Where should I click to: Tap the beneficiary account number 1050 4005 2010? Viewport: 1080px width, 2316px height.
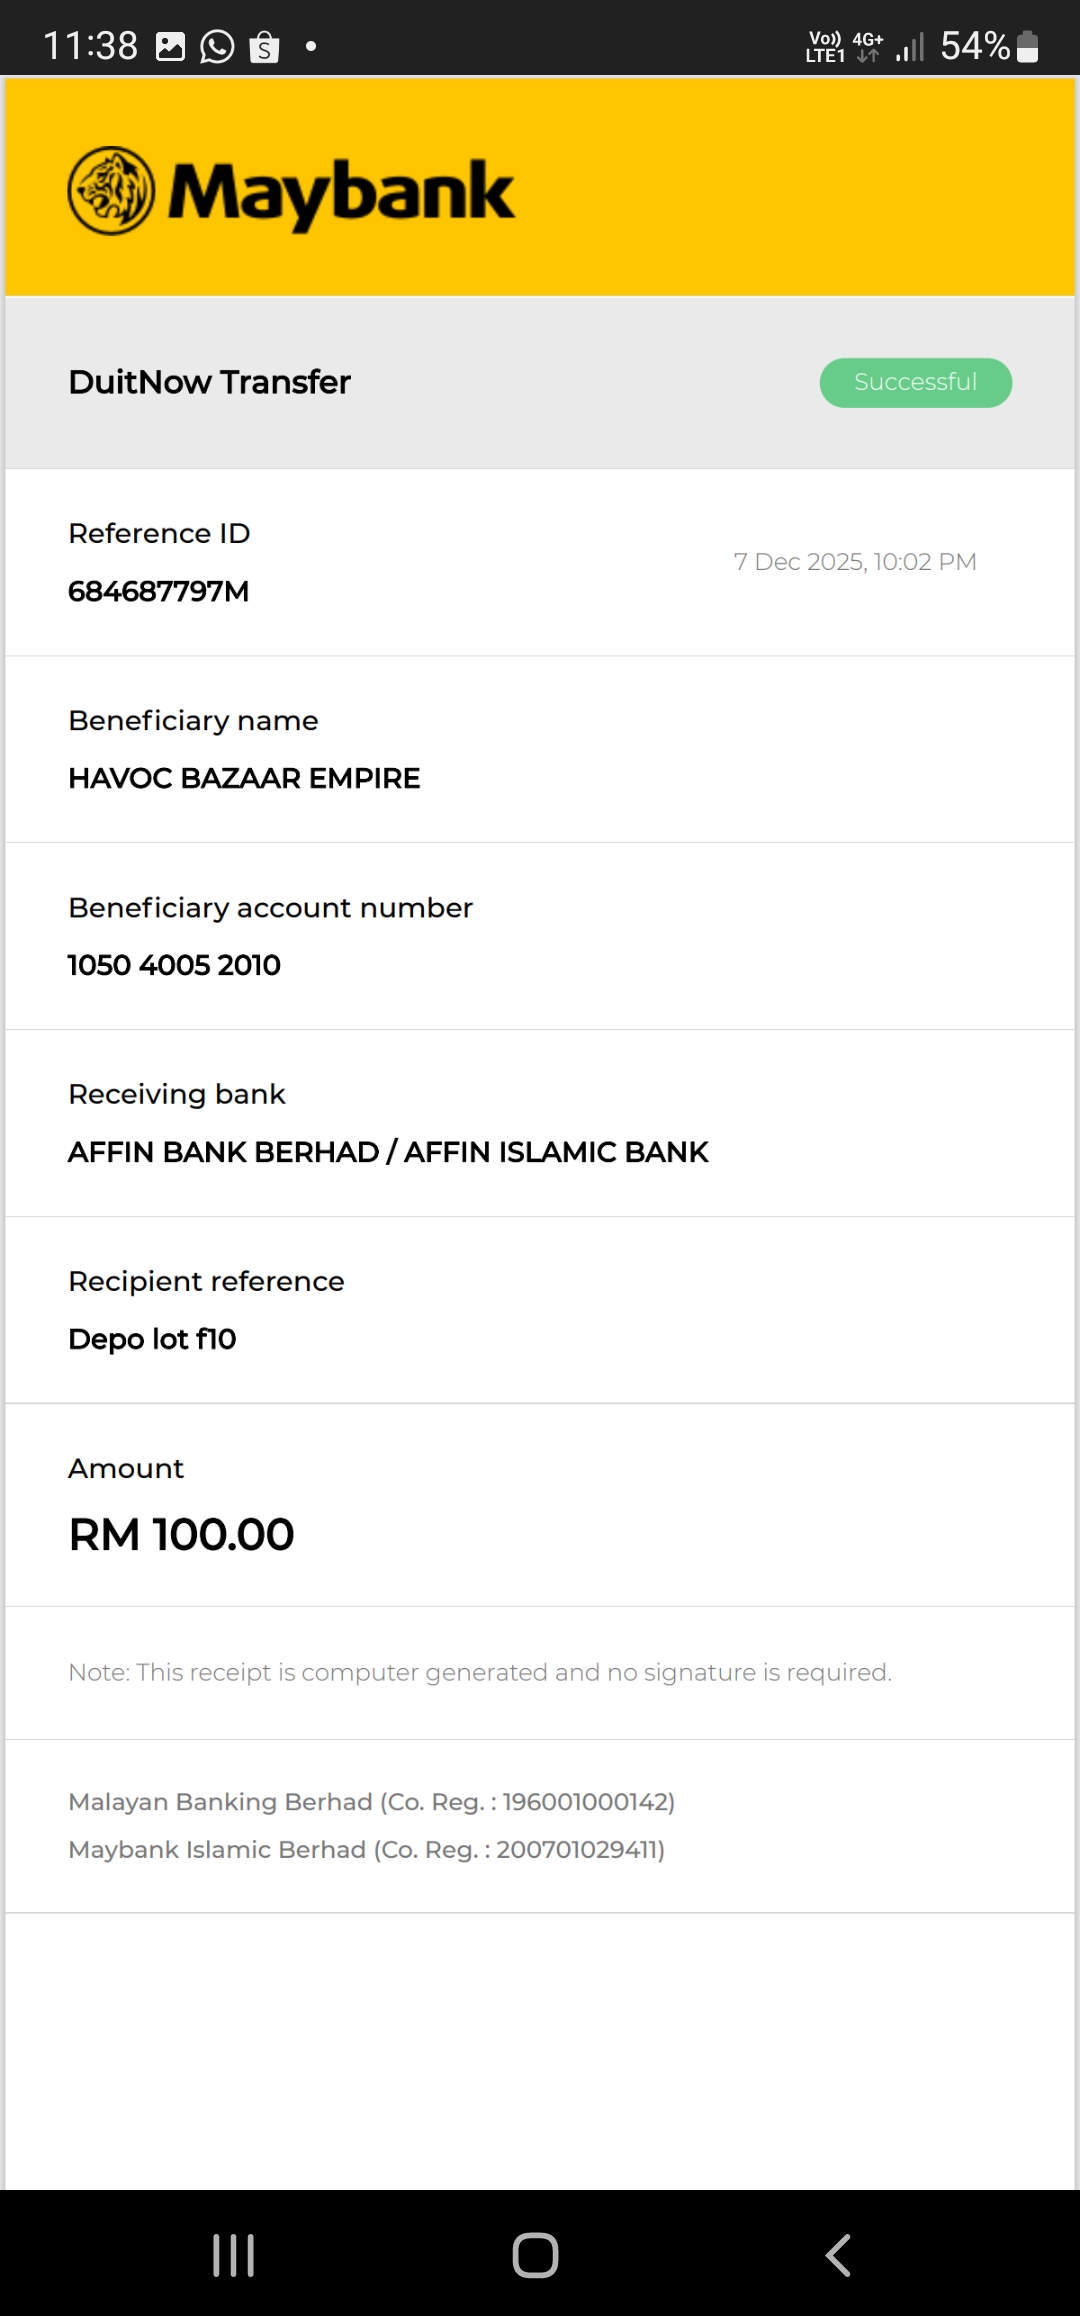click(174, 965)
